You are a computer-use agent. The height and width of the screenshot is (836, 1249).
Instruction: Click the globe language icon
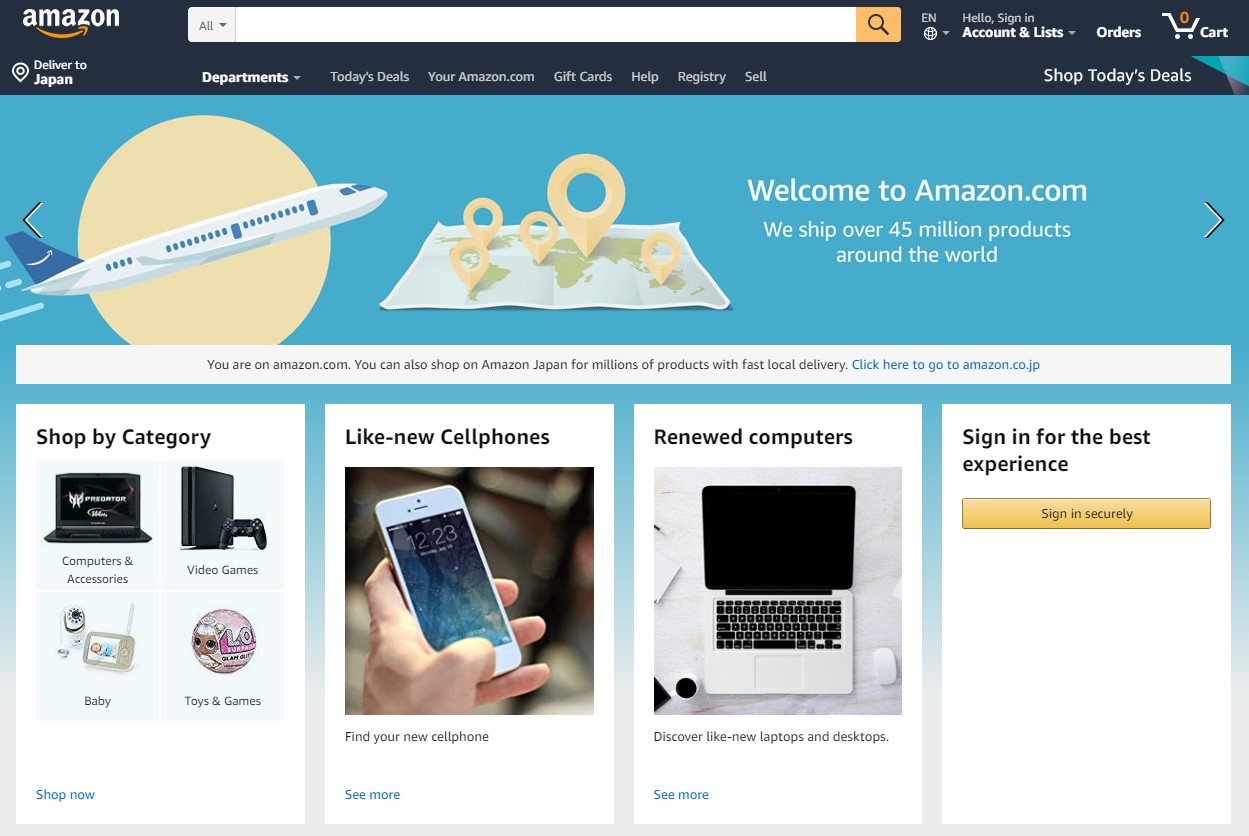[930, 33]
